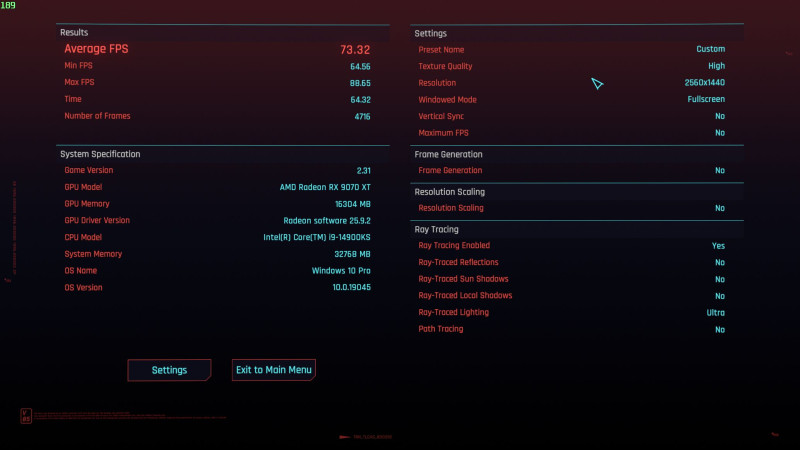Image resolution: width=800 pixels, height=450 pixels.
Task: Click Exit to Main Menu
Action: tap(274, 370)
